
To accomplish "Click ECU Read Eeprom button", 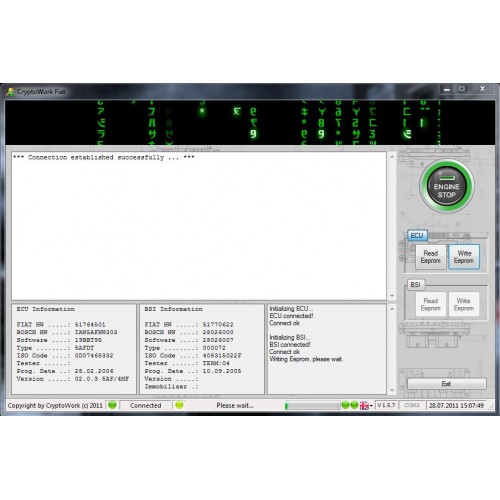I will coord(430,257).
